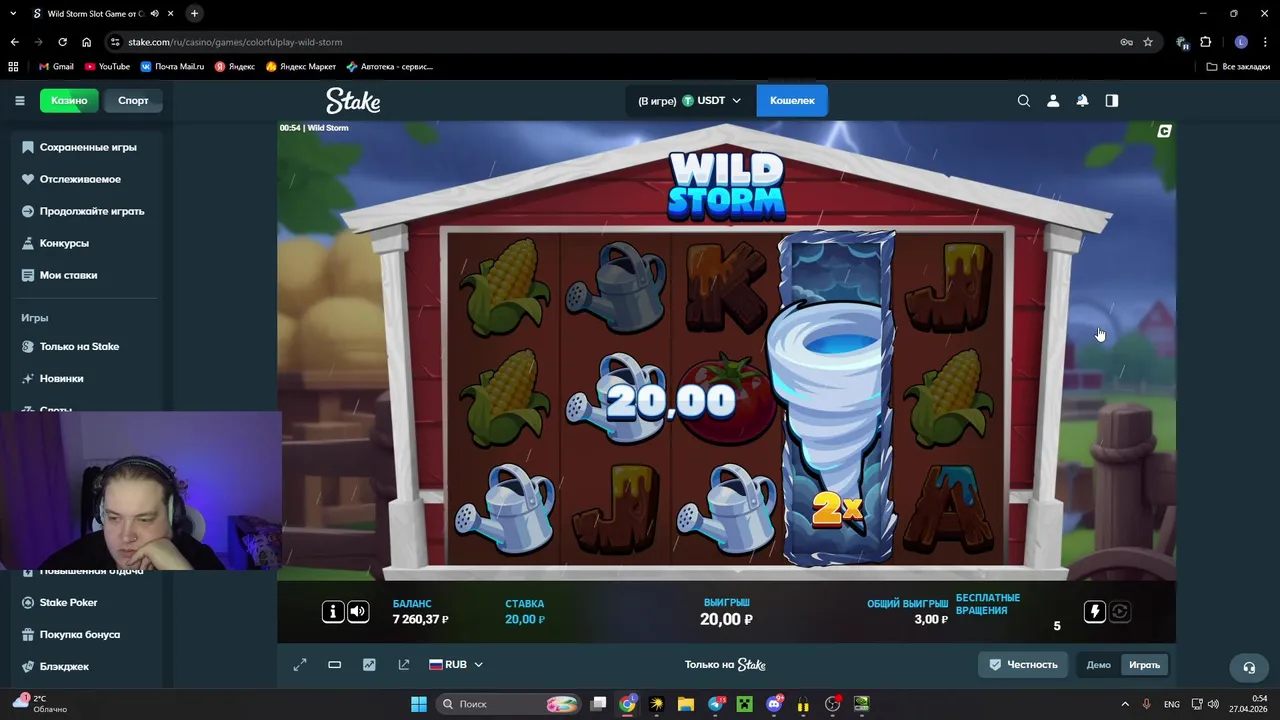This screenshot has width=1280, height=720.
Task: Open the Честность fairness button
Action: coord(1023,665)
